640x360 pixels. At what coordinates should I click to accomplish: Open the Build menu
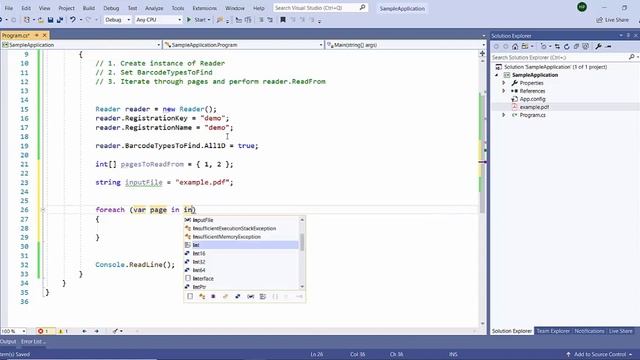click(89, 8)
